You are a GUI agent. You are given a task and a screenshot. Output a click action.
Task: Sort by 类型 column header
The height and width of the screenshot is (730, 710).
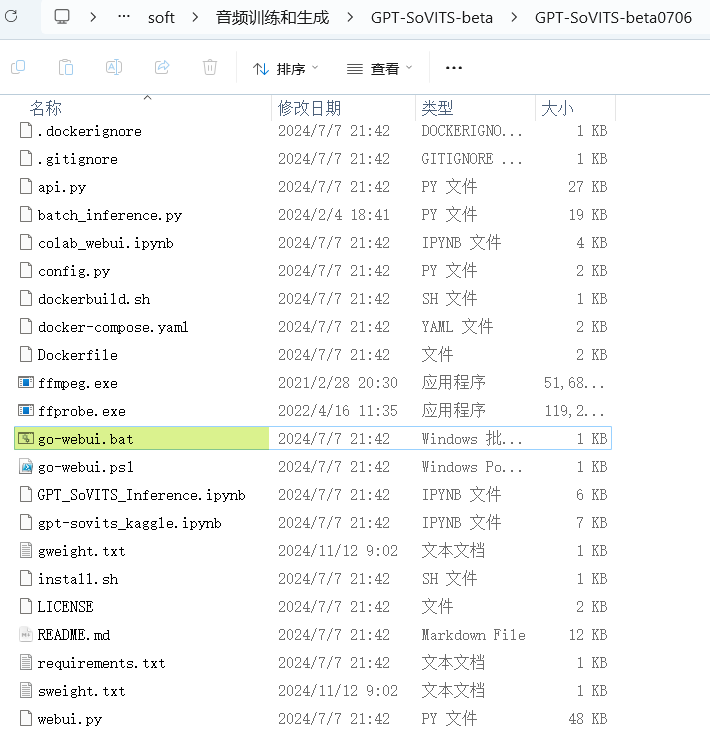click(x=437, y=108)
